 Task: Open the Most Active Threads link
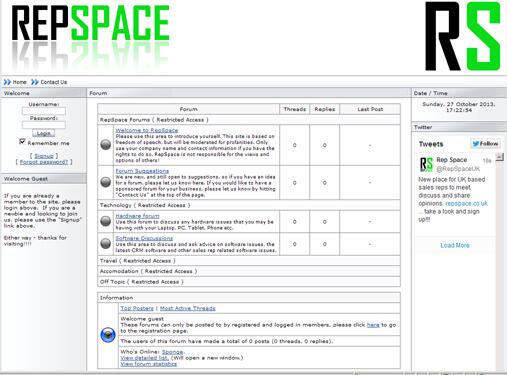click(x=188, y=308)
